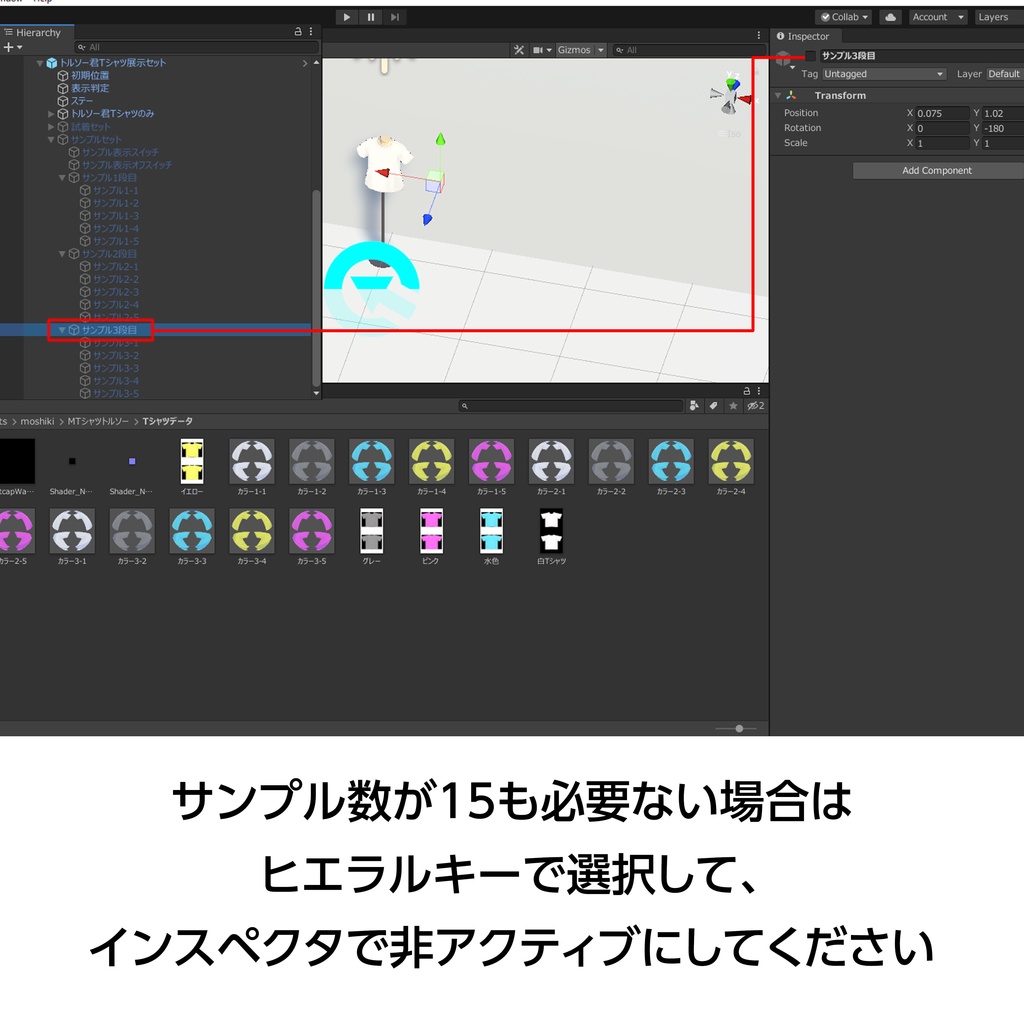Toggle active checkbox for サンプル3段目
The height and width of the screenshot is (1024, 1024).
tap(810, 56)
